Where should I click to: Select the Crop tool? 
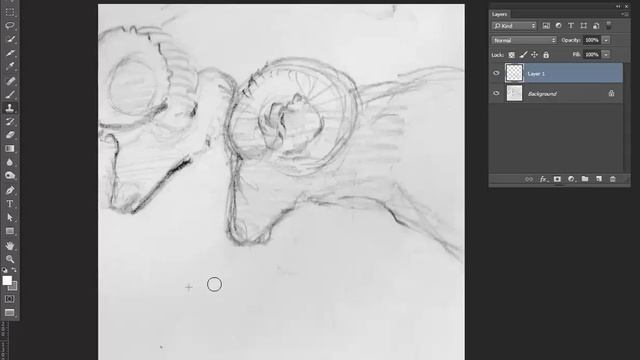click(10, 53)
